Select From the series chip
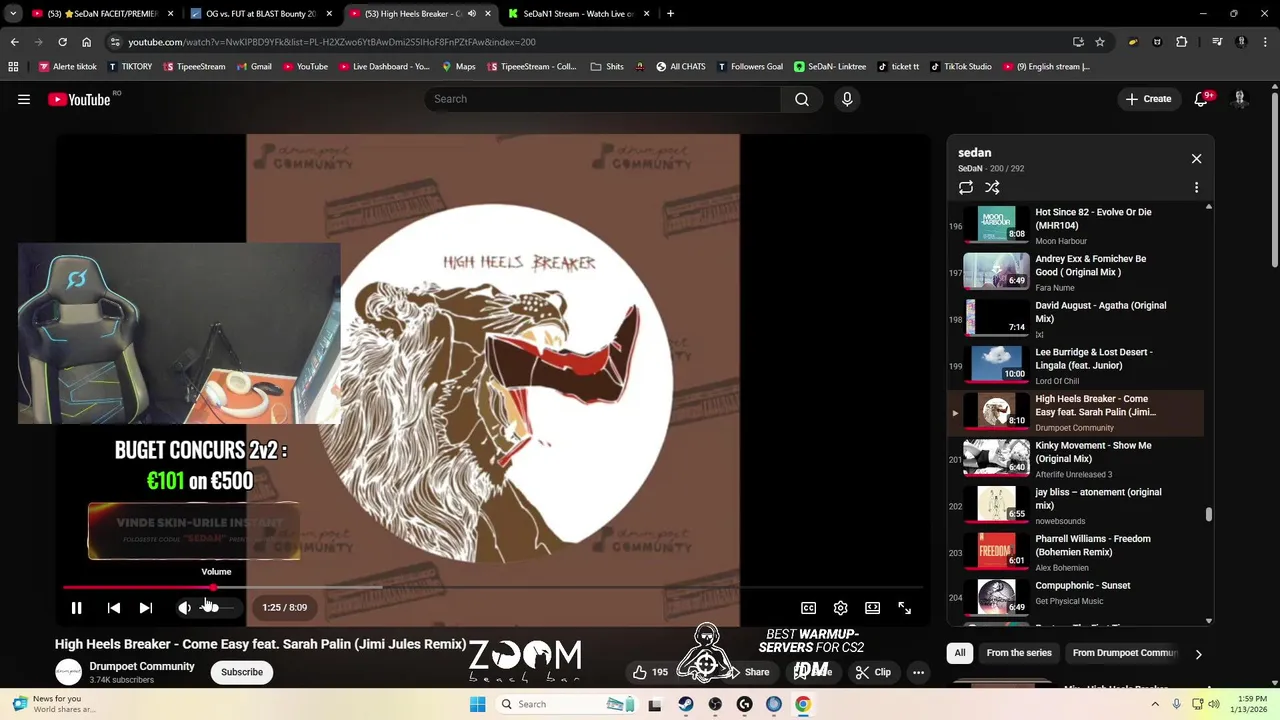Screen dimensions: 1280x720 (1019, 653)
